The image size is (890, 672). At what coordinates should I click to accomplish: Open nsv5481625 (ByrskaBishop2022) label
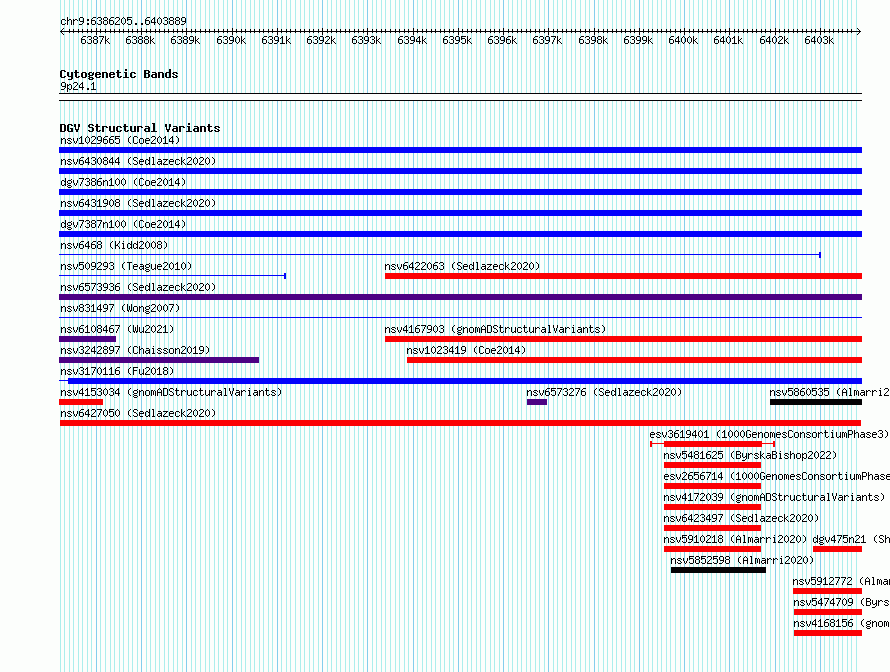point(750,455)
